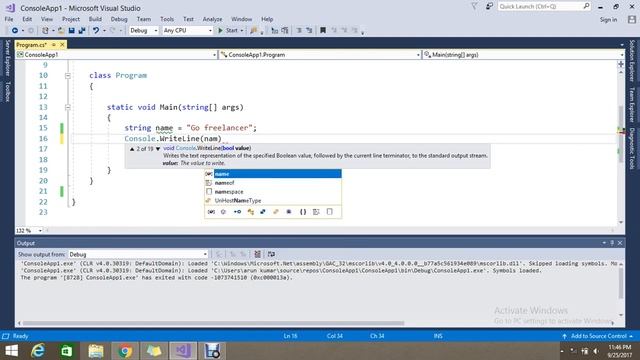Toggle the keywords filter in the IntelliSense popup
The height and width of the screenshot is (360, 640).
click(x=316, y=212)
